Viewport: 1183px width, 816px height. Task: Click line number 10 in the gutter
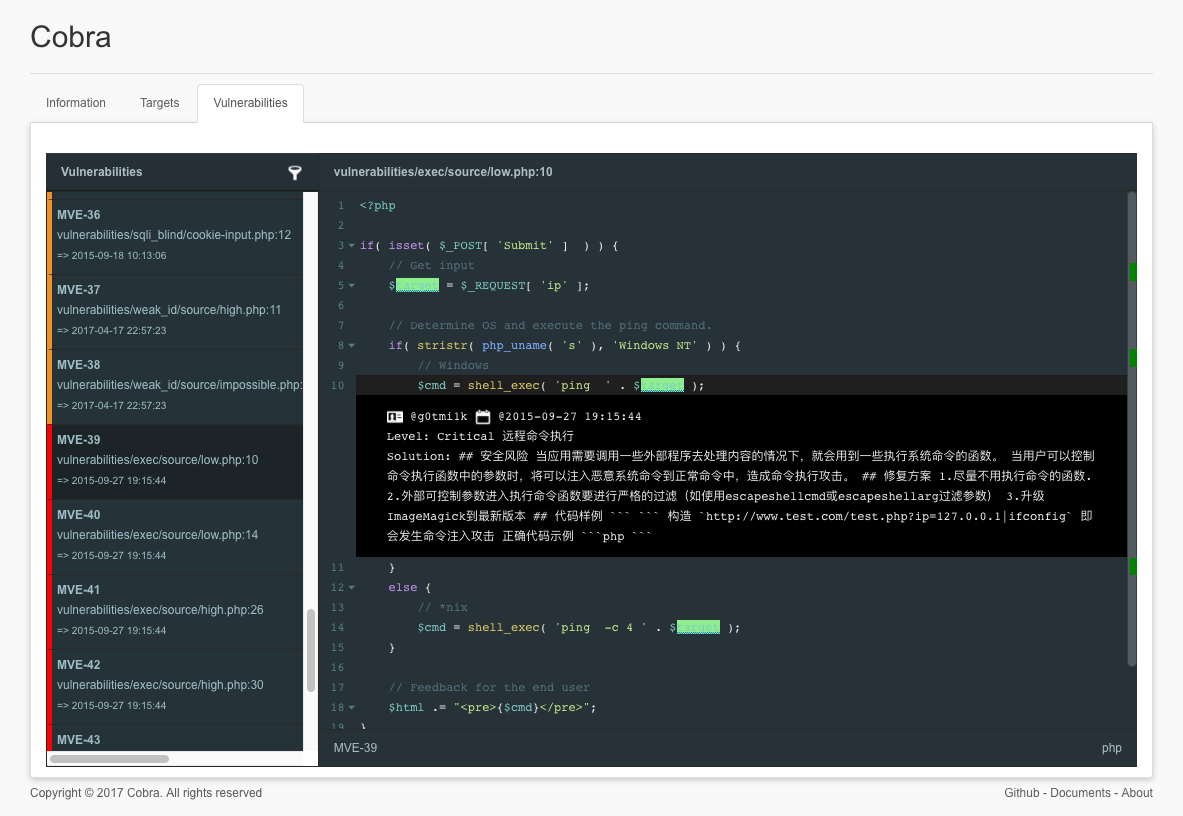pyautogui.click(x=337, y=385)
